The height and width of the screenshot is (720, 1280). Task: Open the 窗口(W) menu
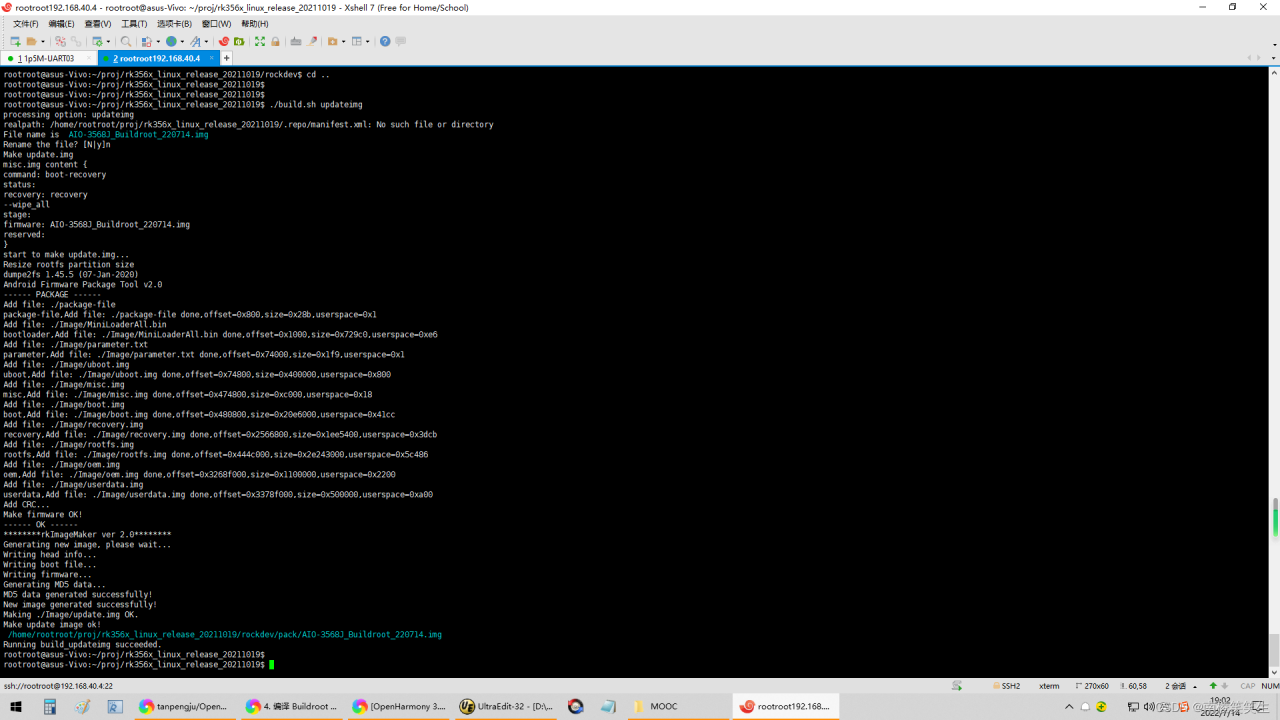pos(216,24)
